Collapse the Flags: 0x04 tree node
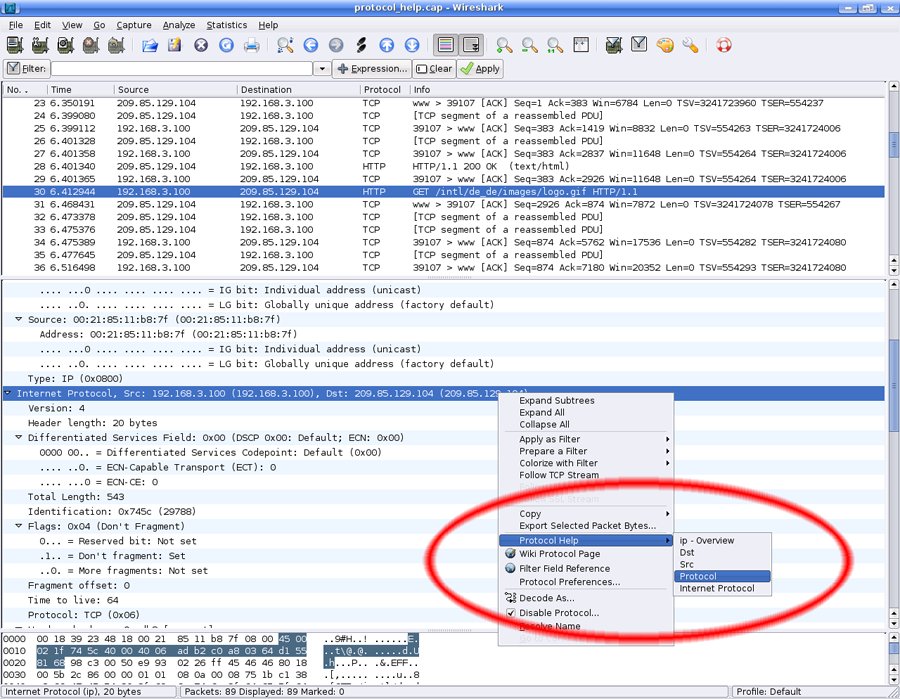 tap(18, 526)
